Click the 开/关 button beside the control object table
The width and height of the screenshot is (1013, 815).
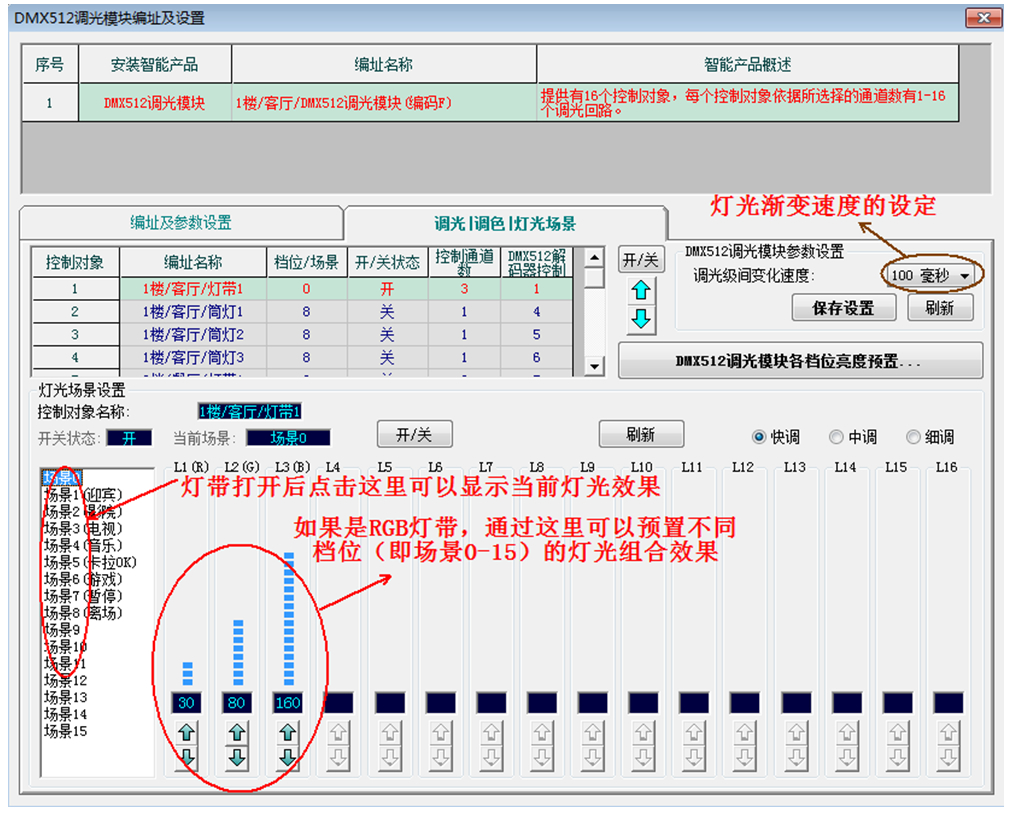click(x=640, y=260)
